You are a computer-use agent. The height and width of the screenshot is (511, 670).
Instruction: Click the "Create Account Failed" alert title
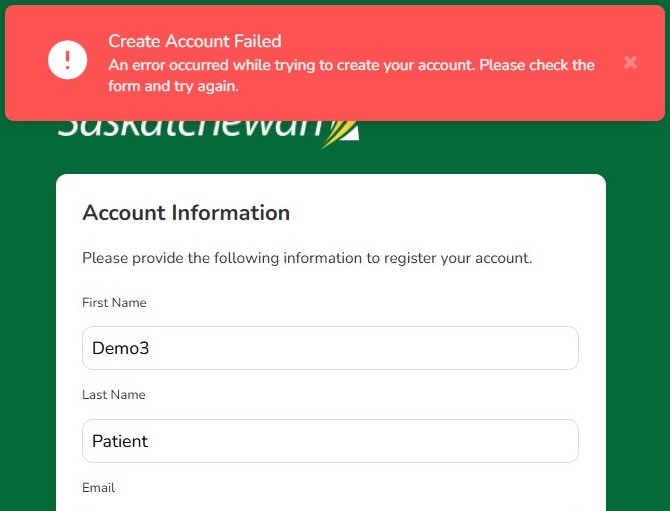[x=195, y=41]
